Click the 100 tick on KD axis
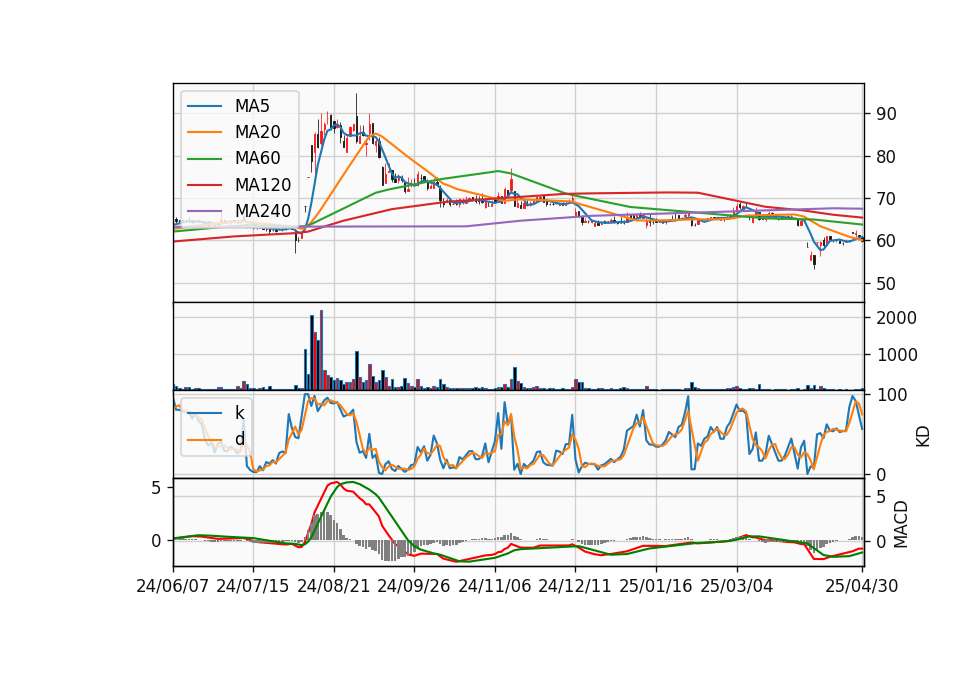Image resolution: width=960 pixels, height=690 pixels. point(892,395)
